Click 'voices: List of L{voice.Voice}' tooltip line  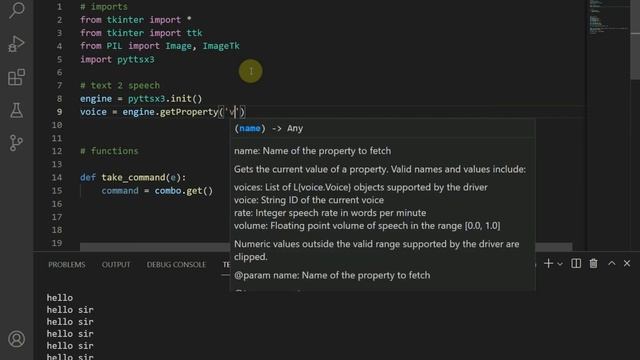coord(361,187)
